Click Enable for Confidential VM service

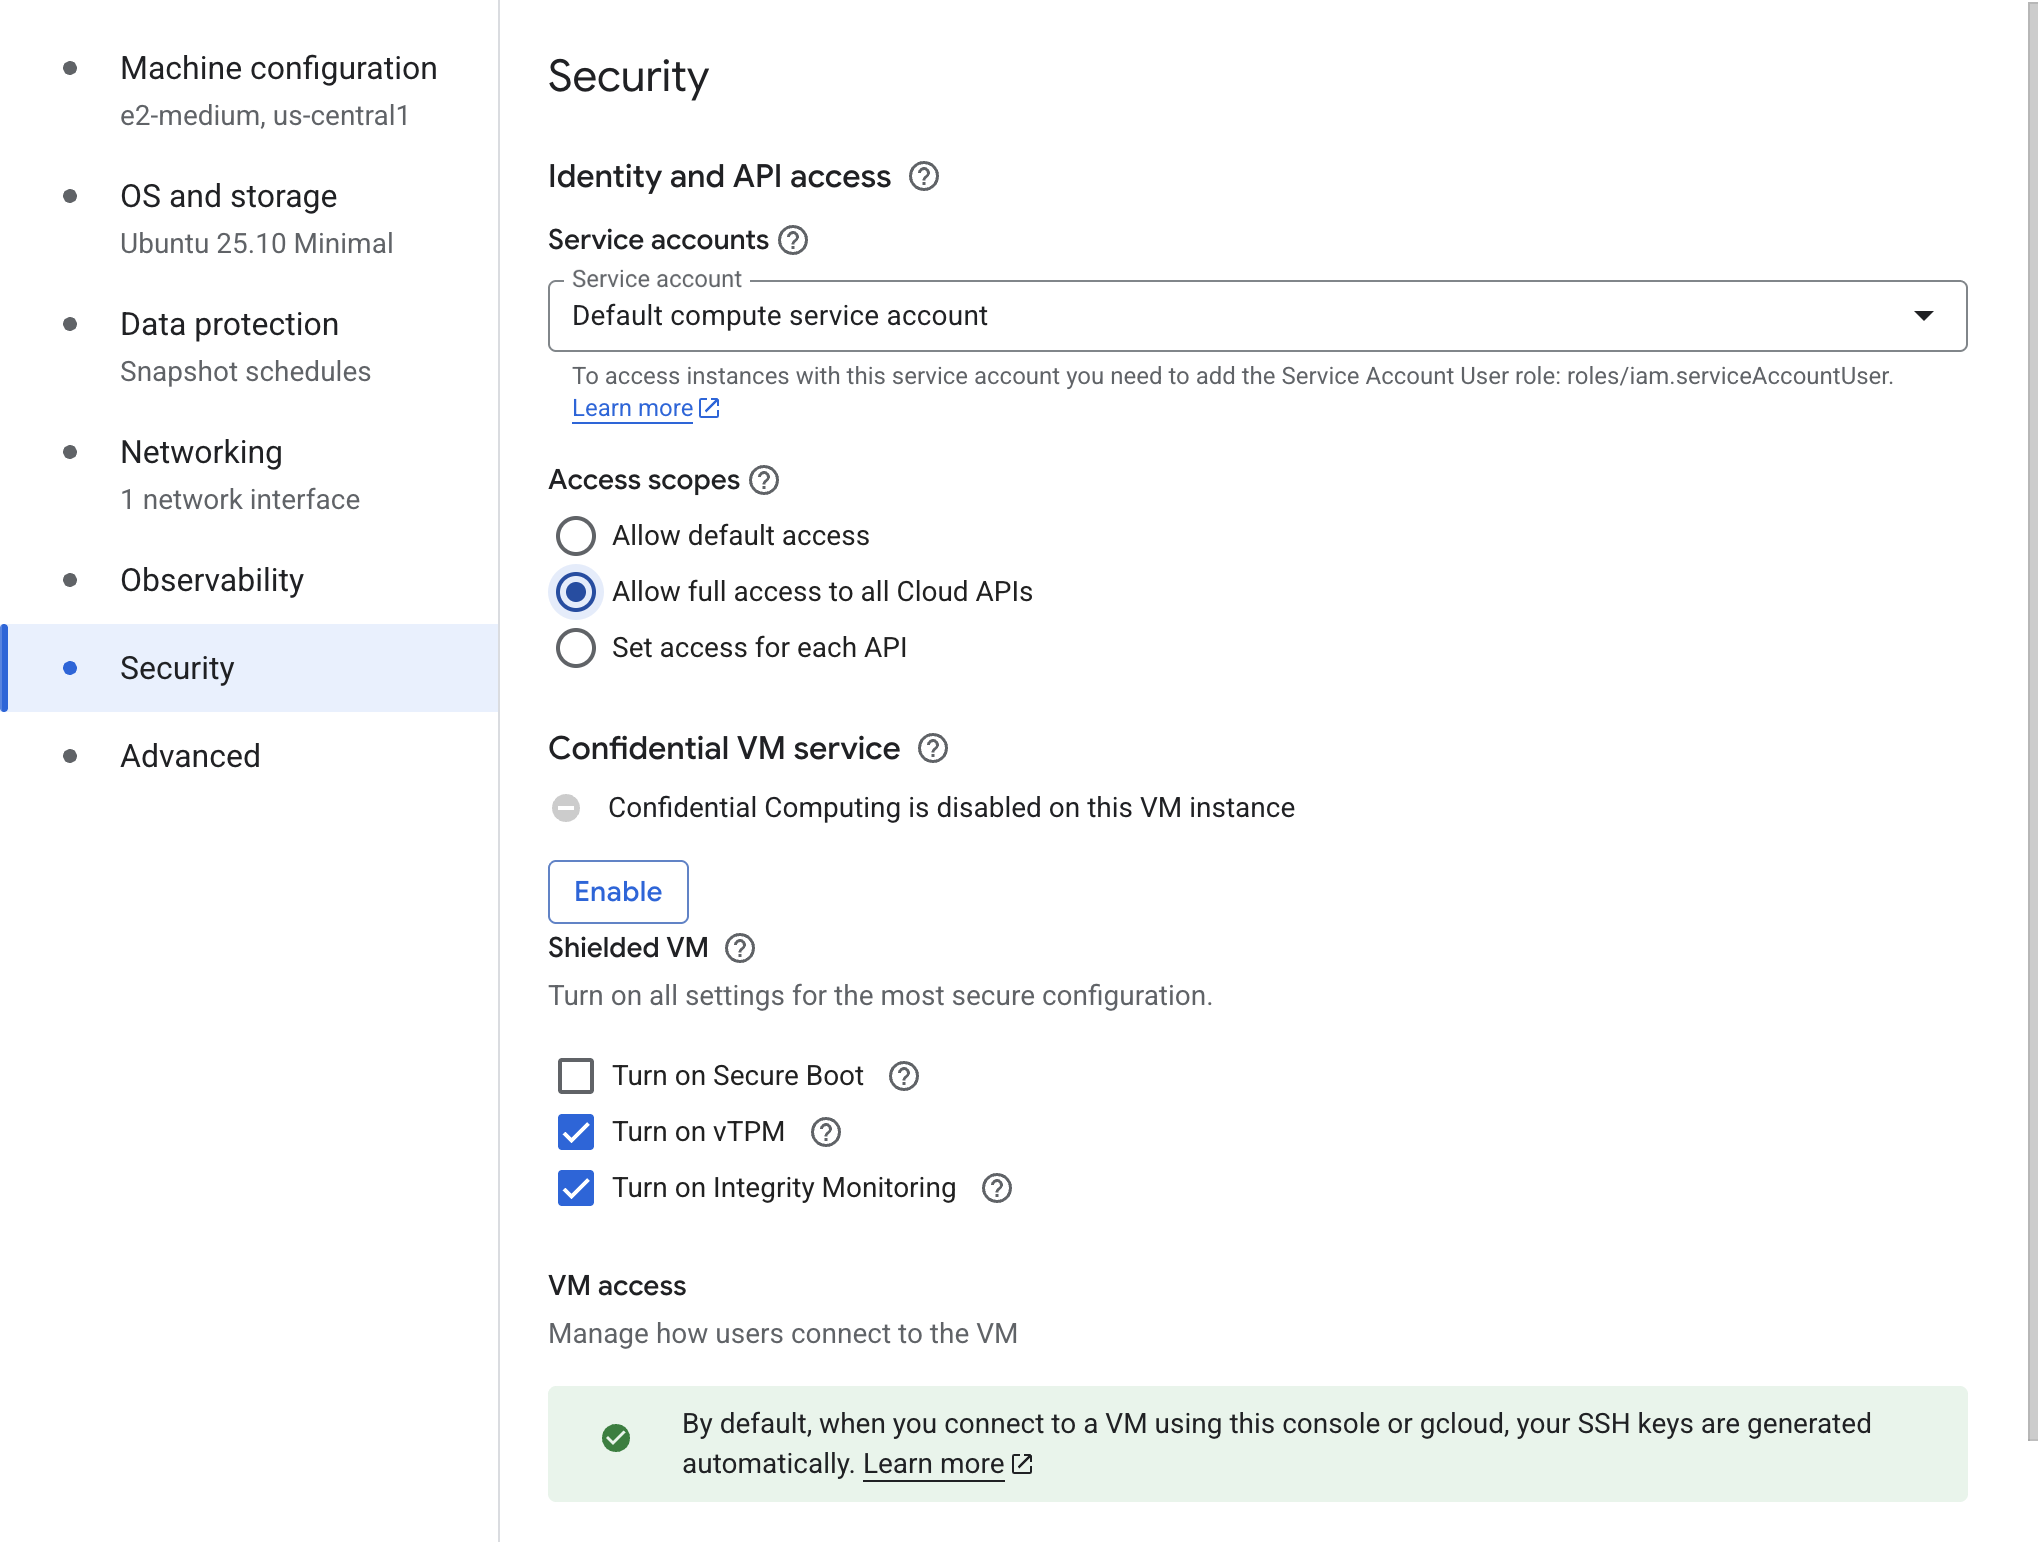point(618,892)
